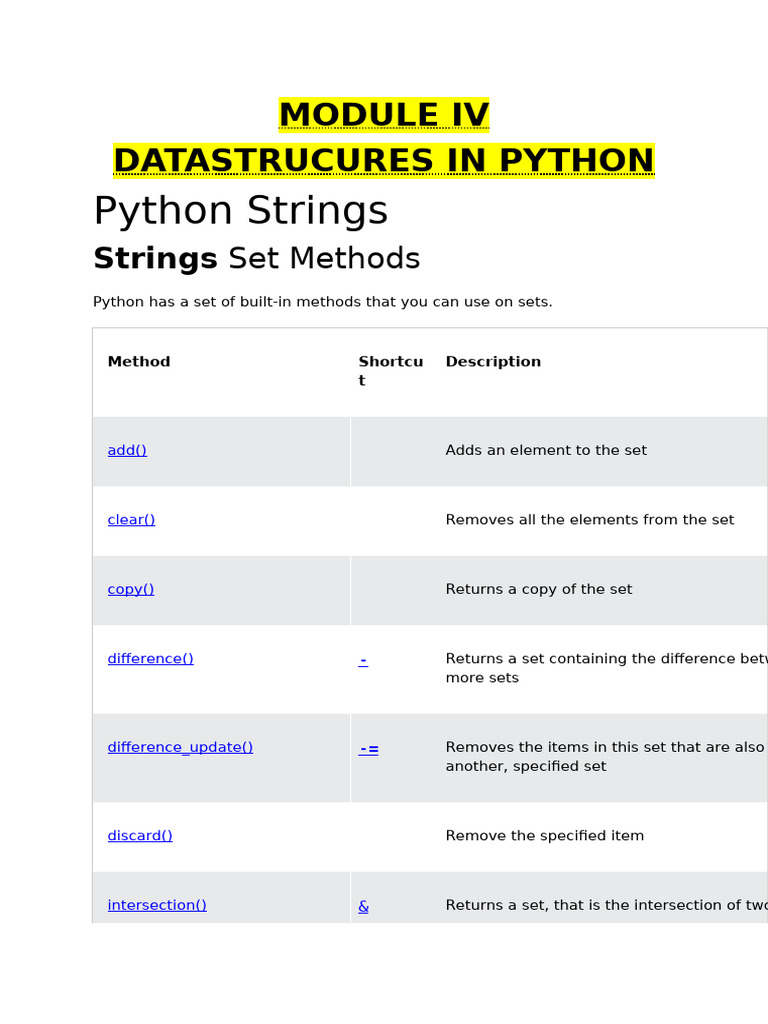This screenshot has height=1024, width=768.
Task: Click the highlighted MODULE IV heading
Action: pyautogui.click(x=384, y=116)
